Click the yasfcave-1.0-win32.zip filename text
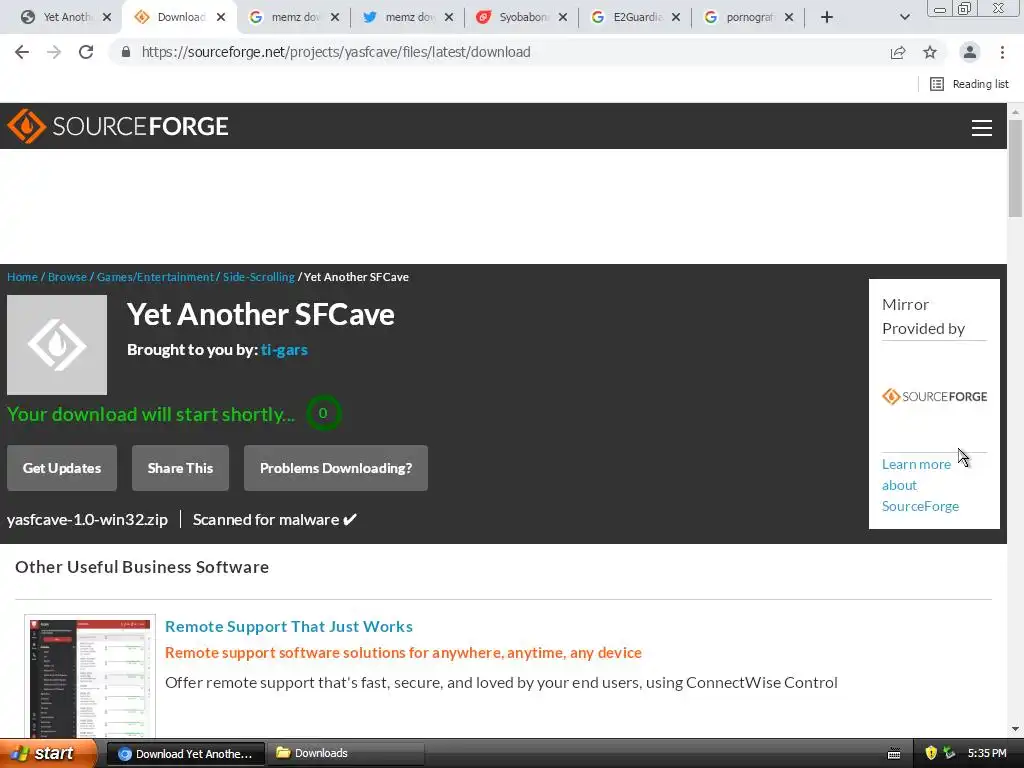This screenshot has width=1024, height=768. [88, 520]
